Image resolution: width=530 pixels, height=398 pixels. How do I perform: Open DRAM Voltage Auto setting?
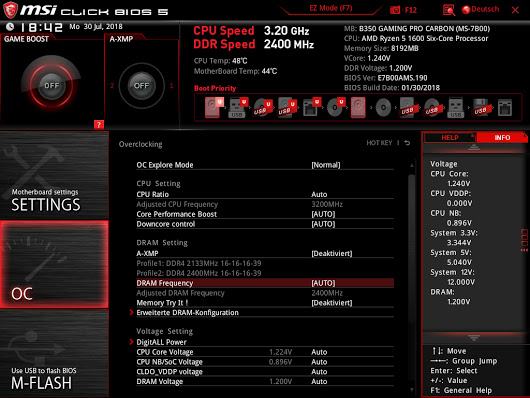pyautogui.click(x=265, y=381)
